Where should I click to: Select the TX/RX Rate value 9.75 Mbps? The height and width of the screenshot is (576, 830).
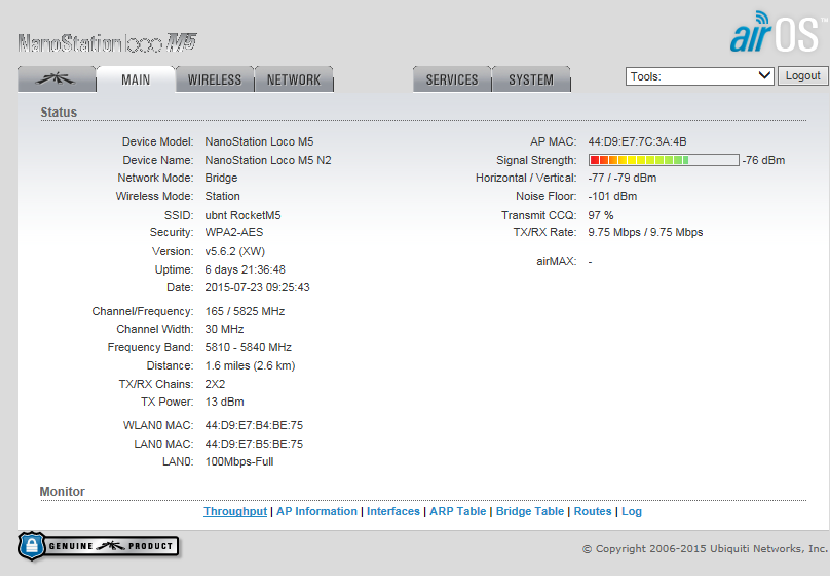646,232
